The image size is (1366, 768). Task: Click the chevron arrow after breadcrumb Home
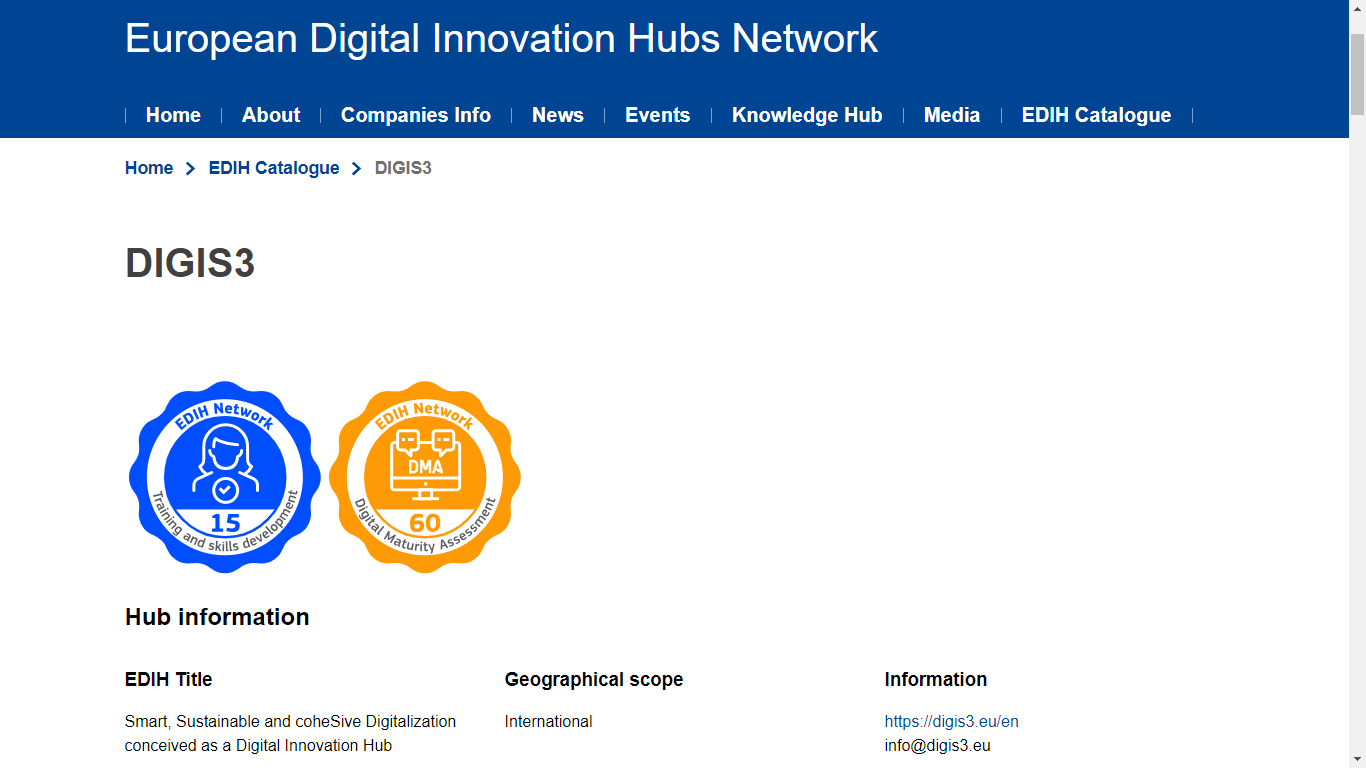tap(191, 169)
